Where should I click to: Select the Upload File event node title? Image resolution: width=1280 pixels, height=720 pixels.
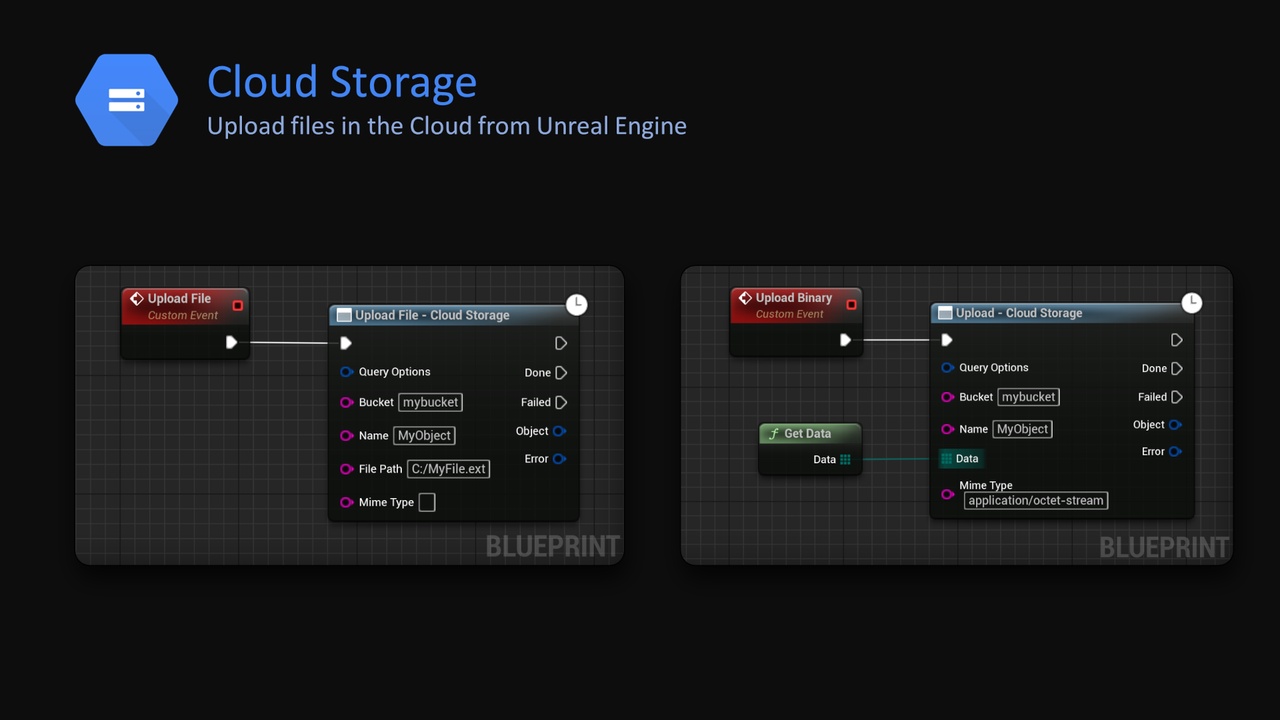[180, 299]
